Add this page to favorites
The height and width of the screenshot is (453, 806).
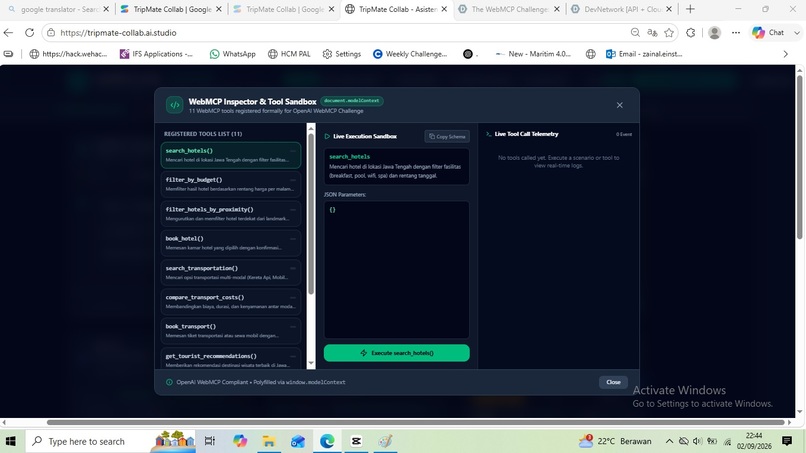click(669, 32)
